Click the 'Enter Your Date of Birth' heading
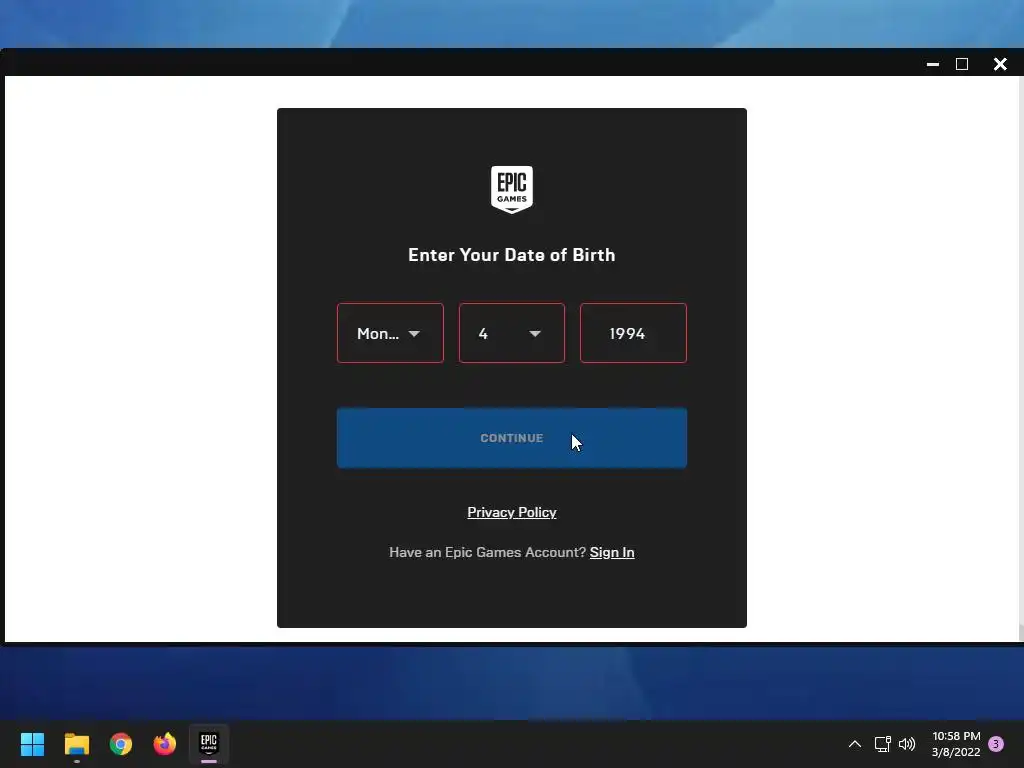The width and height of the screenshot is (1024, 768). [511, 255]
